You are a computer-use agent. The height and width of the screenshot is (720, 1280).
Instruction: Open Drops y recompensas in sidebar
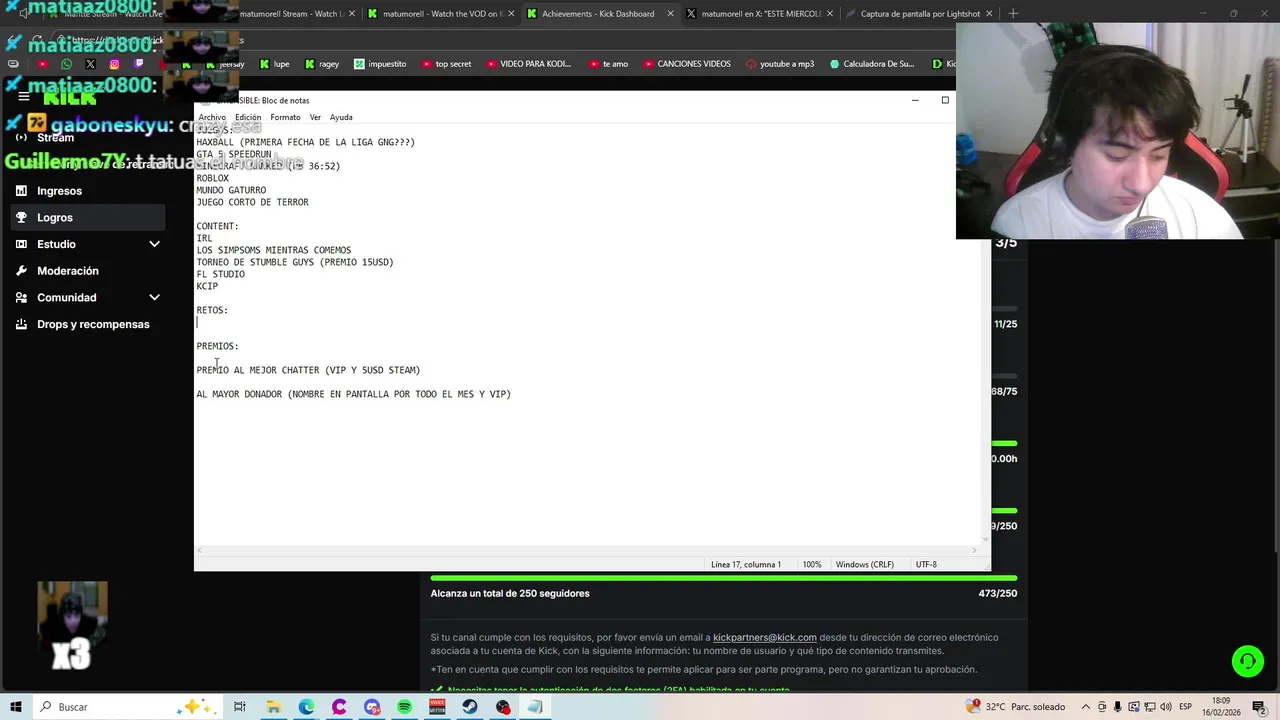[88, 324]
